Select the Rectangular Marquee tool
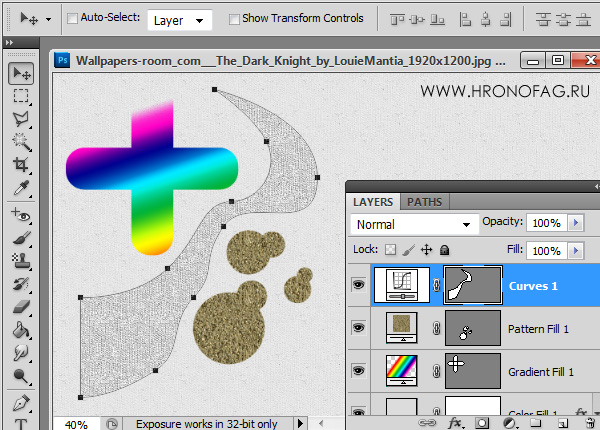The image size is (600, 430). coord(21,96)
